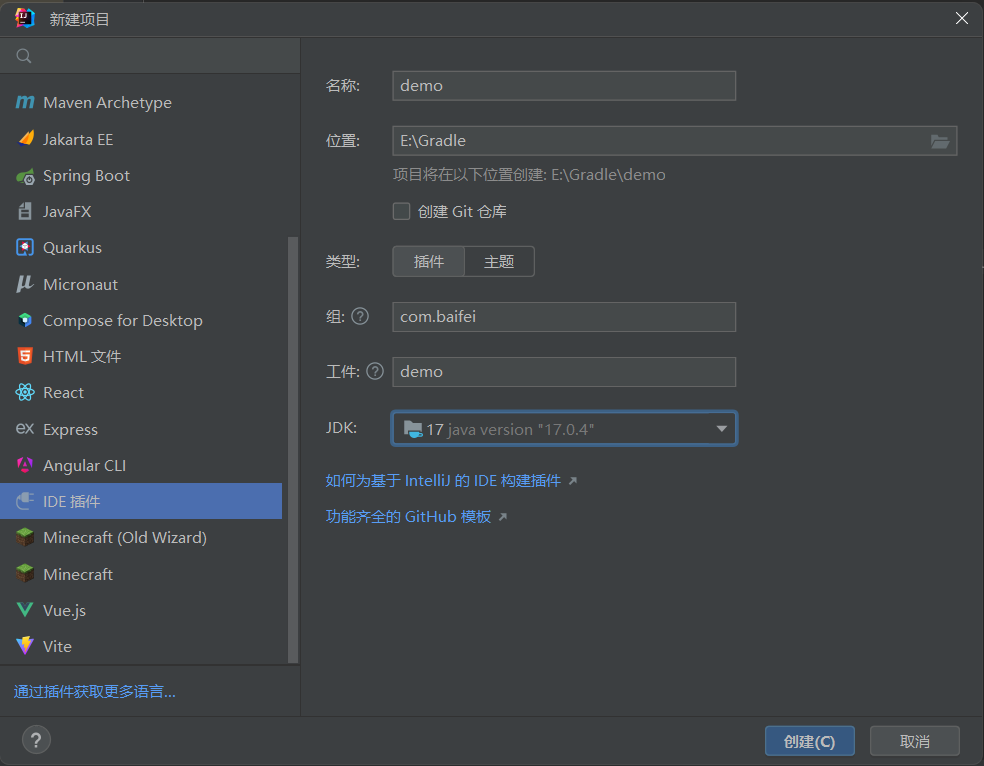
Task: Select Micronaut in the list
Action: pyautogui.click(x=141, y=284)
